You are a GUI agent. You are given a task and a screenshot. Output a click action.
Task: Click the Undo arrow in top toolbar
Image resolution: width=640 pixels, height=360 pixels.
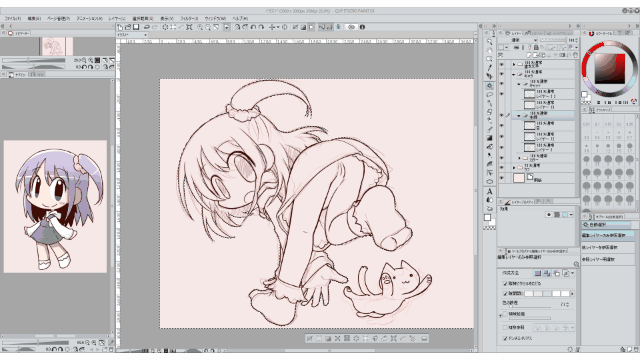[x=146, y=27]
